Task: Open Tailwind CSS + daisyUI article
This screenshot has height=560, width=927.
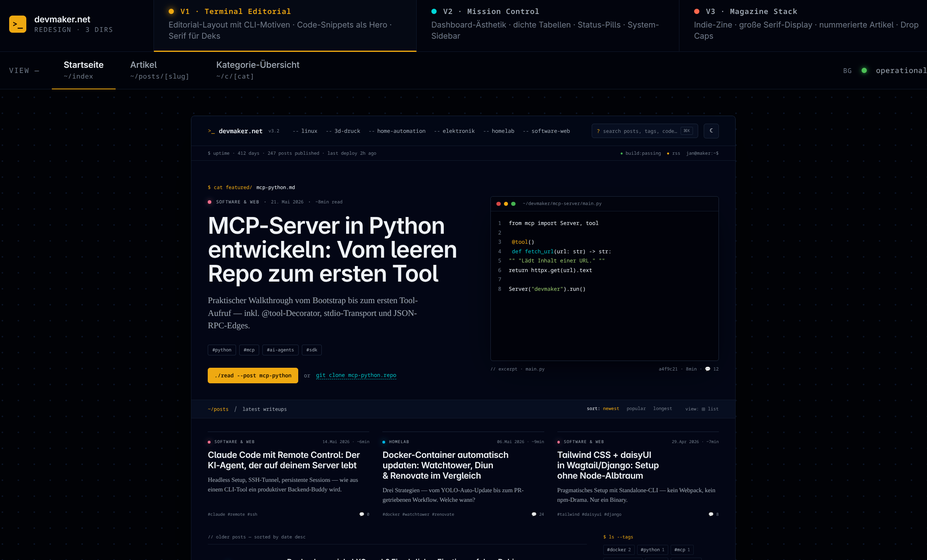Action: 608,465
